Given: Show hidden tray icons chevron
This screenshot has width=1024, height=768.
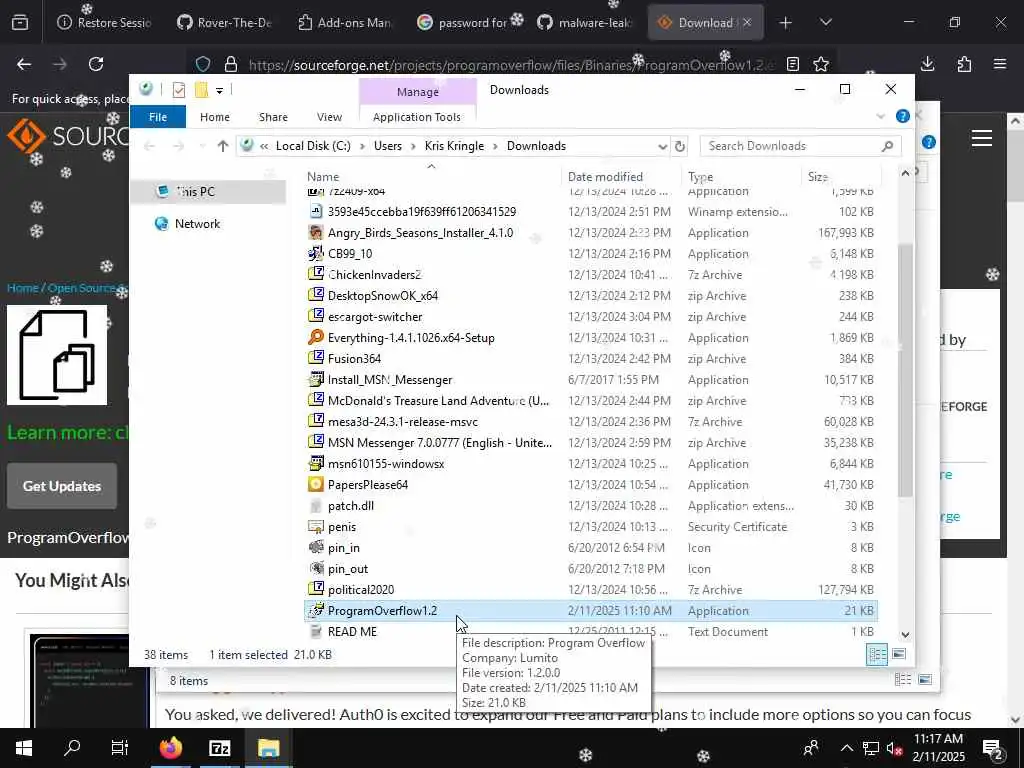Looking at the screenshot, I should pos(846,748).
